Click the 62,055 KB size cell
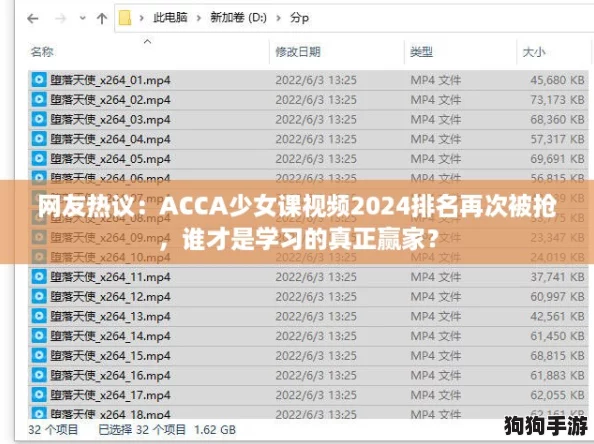Image resolution: width=594 pixels, height=444 pixels. (x=557, y=395)
